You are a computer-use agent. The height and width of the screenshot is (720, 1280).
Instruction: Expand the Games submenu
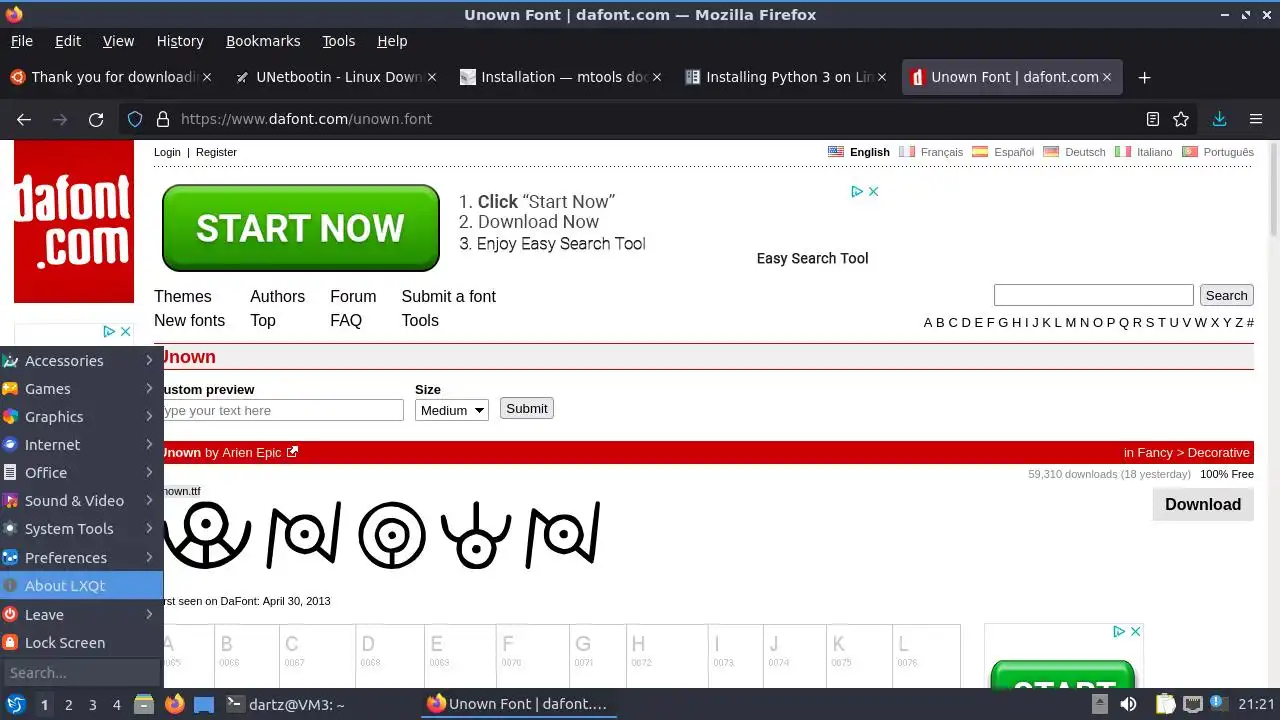pos(81,388)
